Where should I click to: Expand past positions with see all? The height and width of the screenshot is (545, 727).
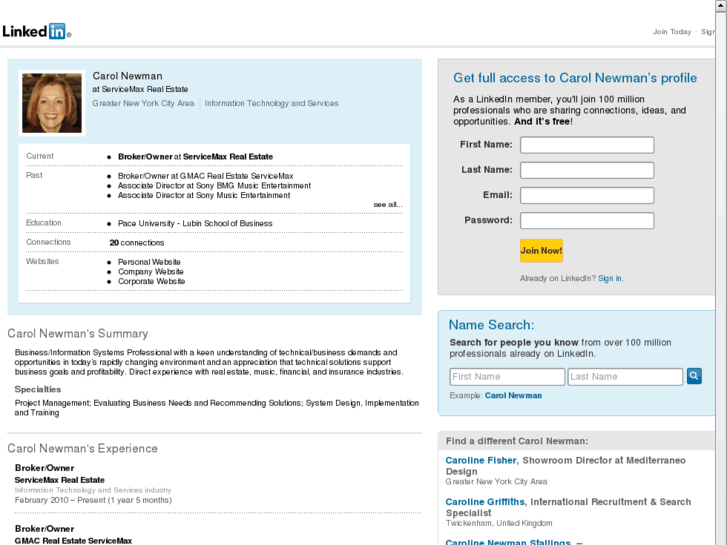tap(388, 205)
